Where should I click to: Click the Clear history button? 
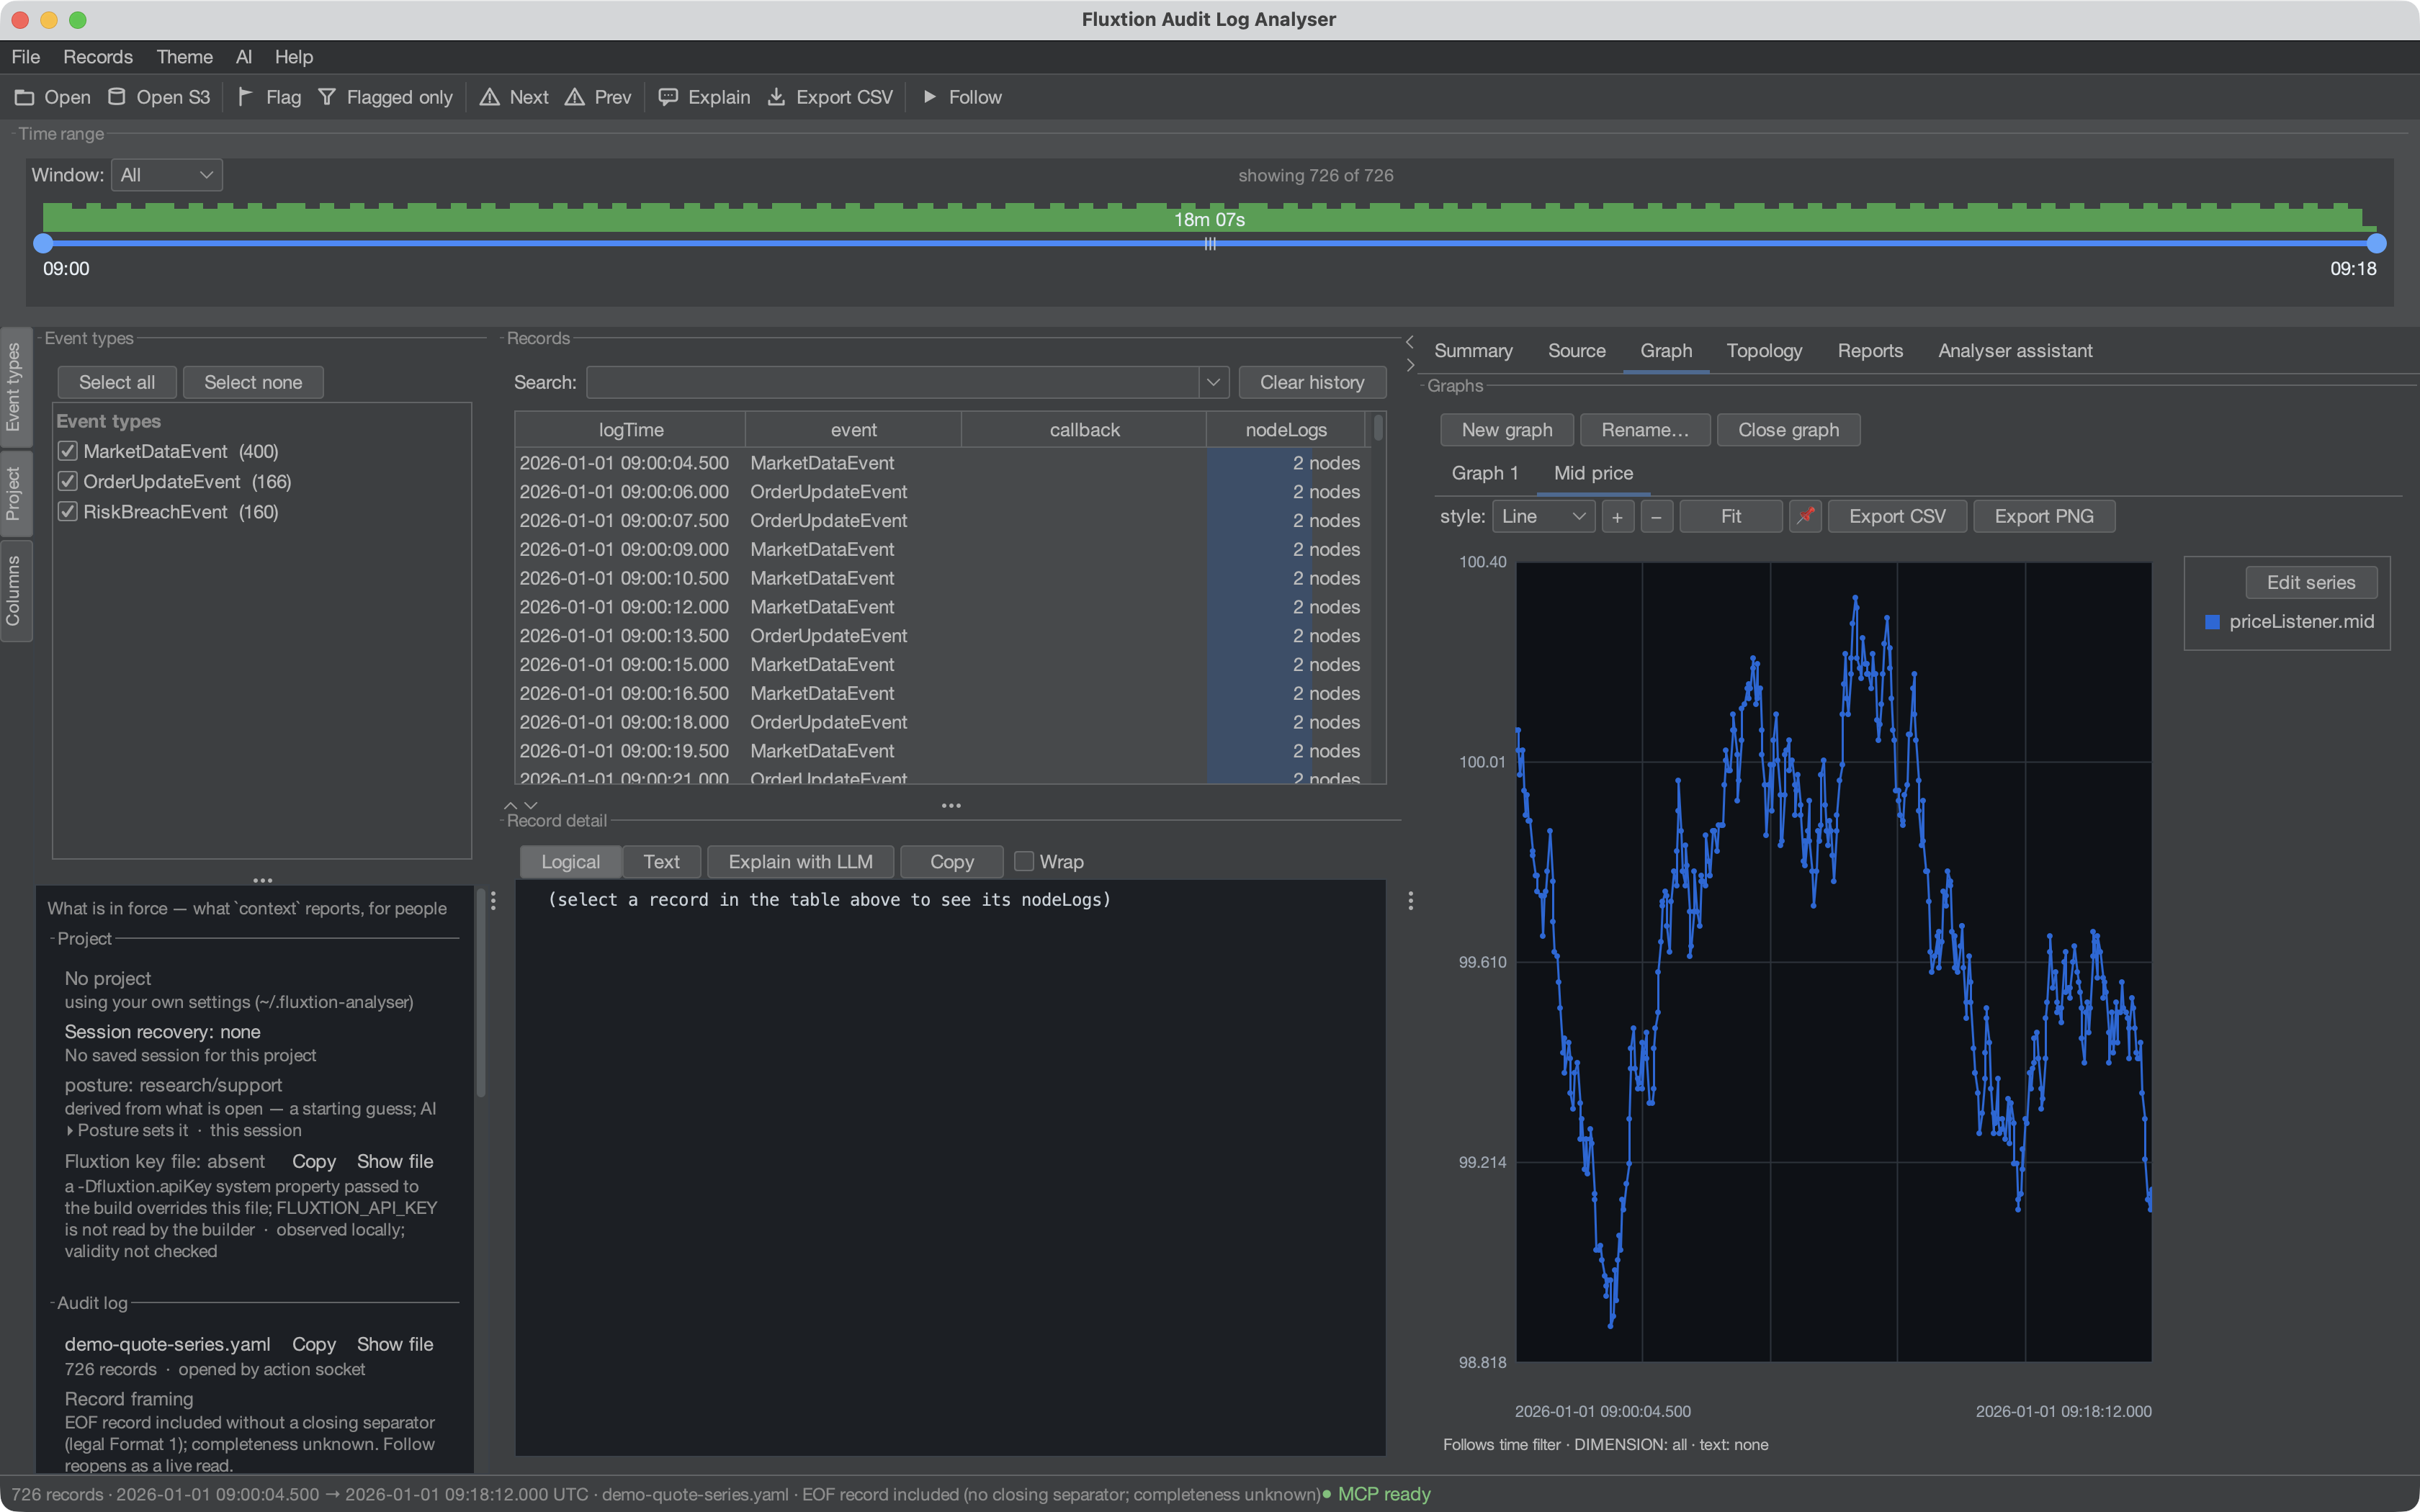(x=1312, y=382)
